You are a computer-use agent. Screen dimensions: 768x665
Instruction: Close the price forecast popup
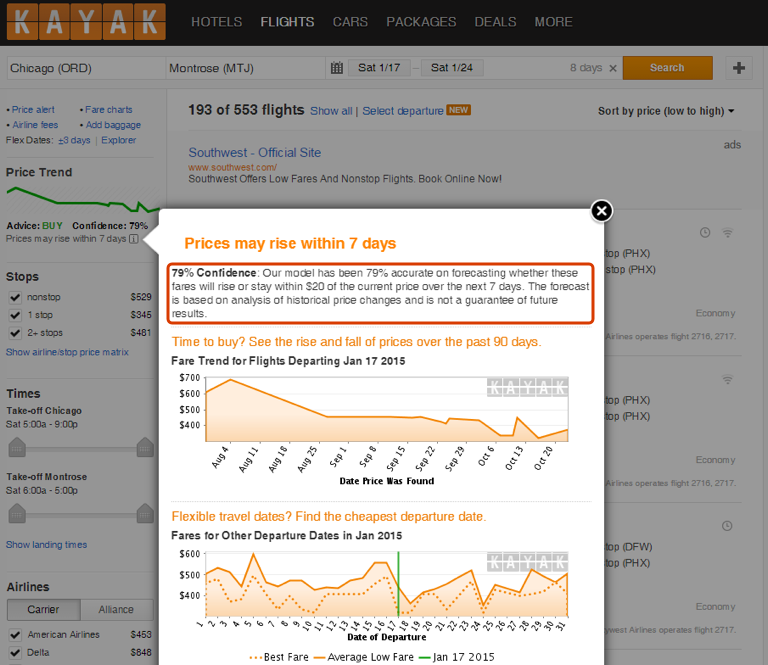point(600,210)
